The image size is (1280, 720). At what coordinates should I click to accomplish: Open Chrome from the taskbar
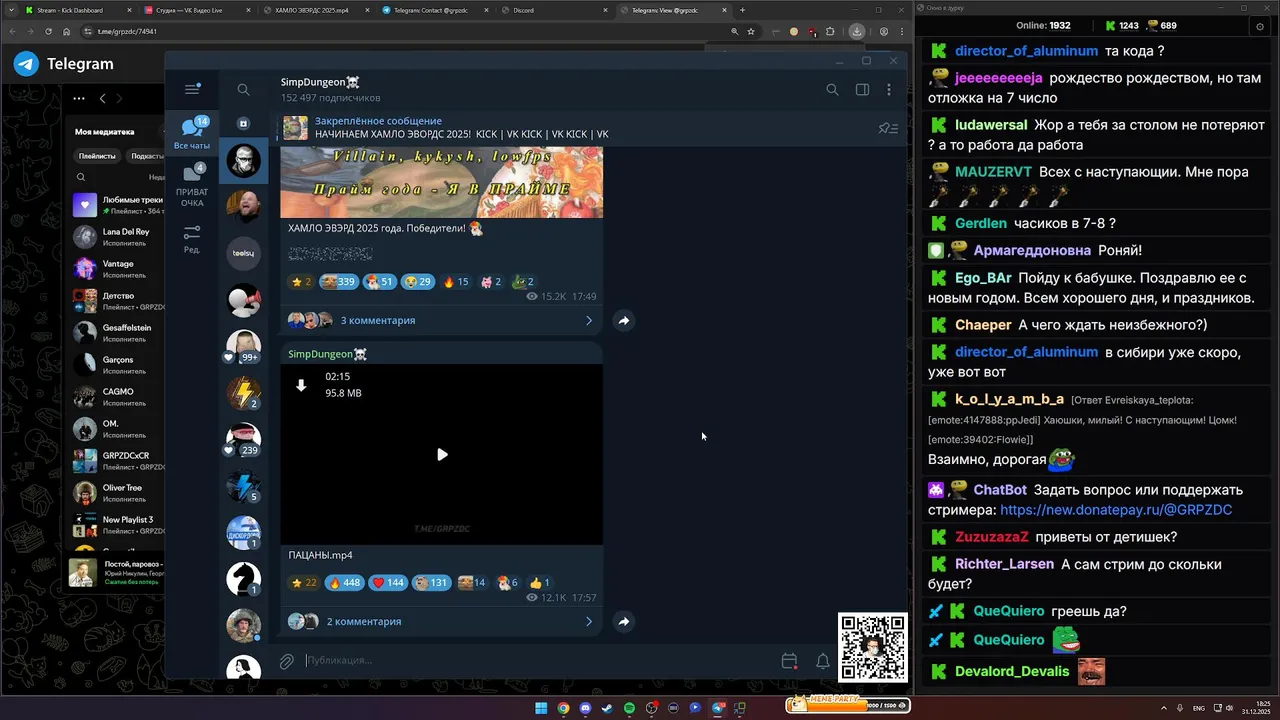(563, 708)
